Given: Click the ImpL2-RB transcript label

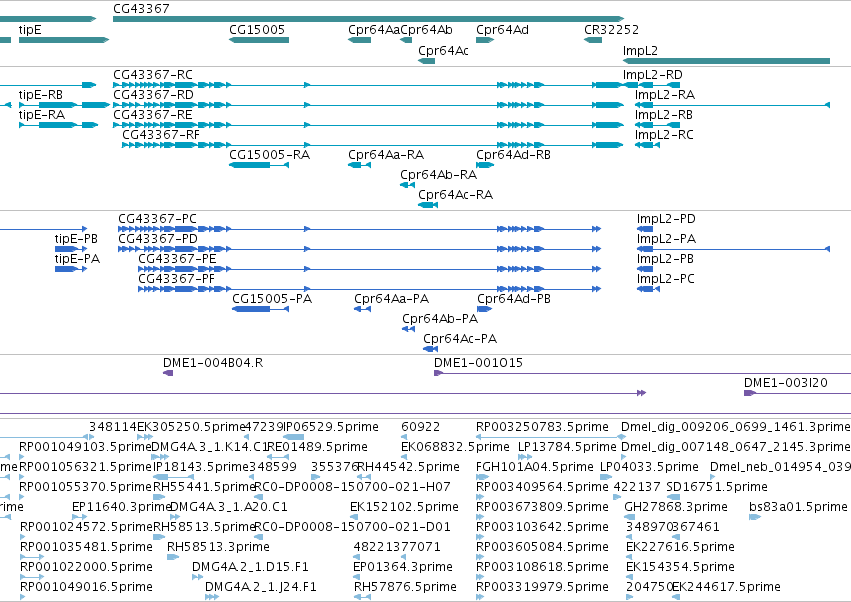Looking at the screenshot, I should (664, 115).
